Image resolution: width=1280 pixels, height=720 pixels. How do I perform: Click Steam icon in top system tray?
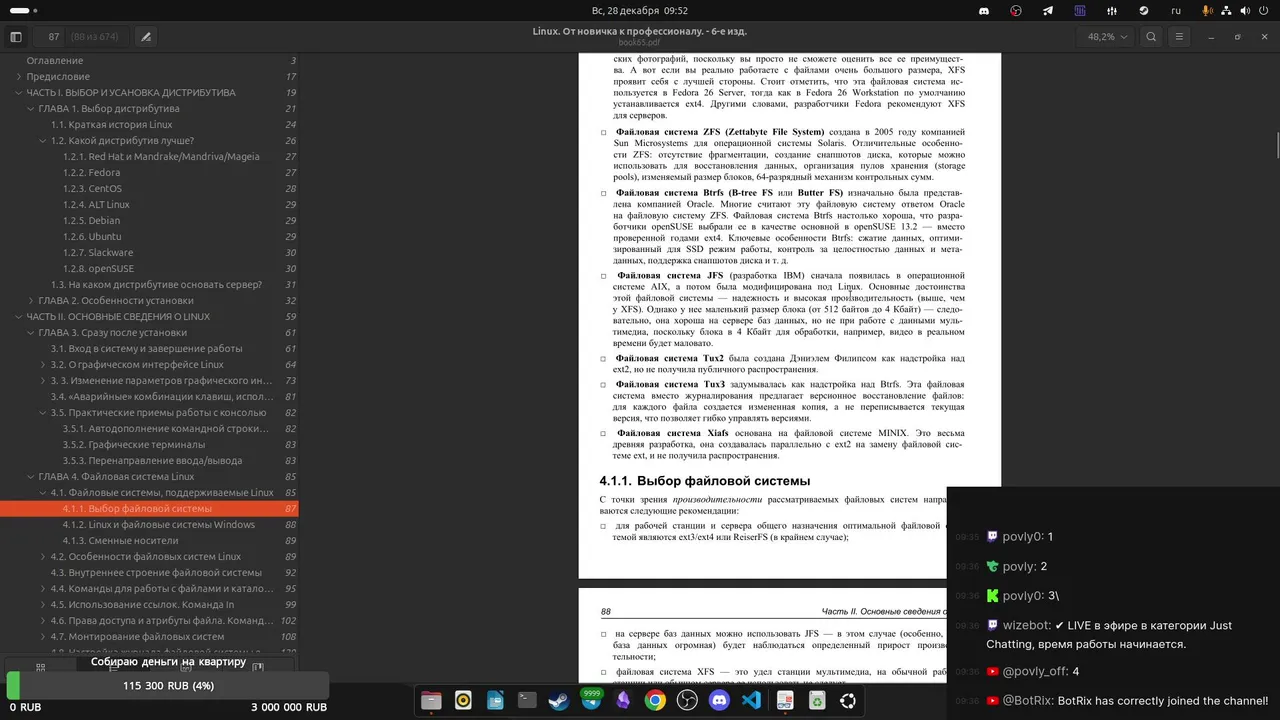(x=1144, y=11)
